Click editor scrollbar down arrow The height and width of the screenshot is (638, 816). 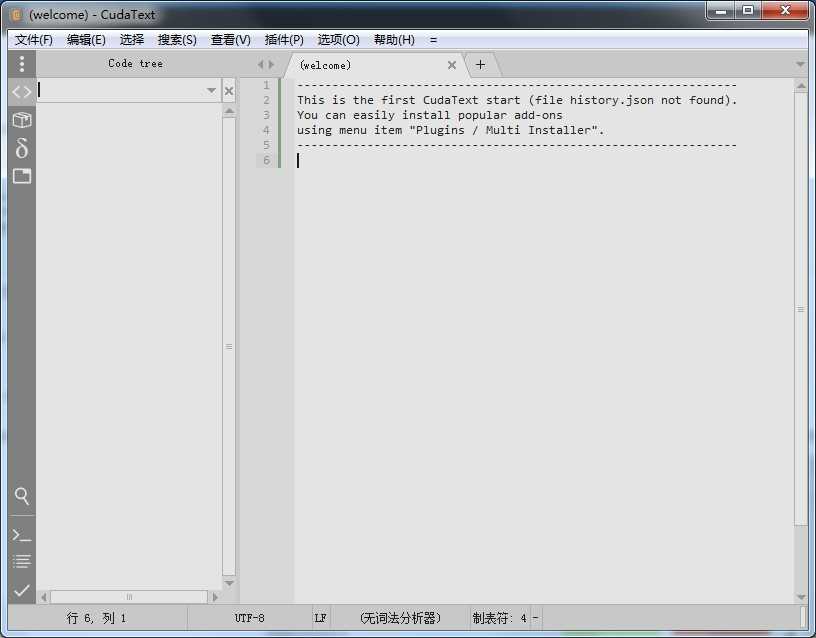point(801,597)
